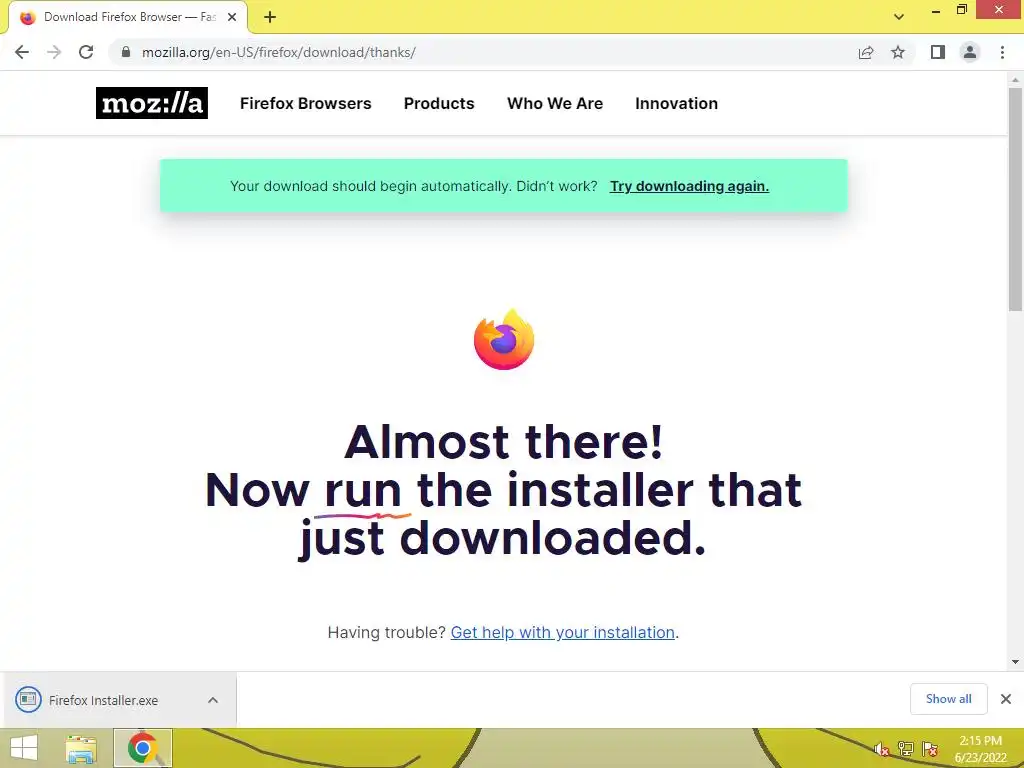Click the forward navigation arrow

pyautogui.click(x=54, y=52)
